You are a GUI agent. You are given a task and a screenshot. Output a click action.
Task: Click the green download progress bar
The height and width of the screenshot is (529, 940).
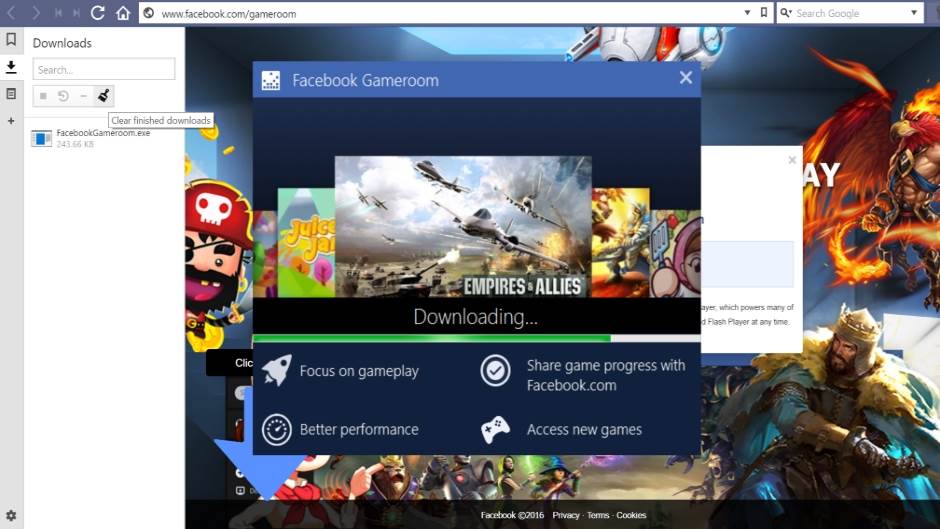(x=430, y=338)
